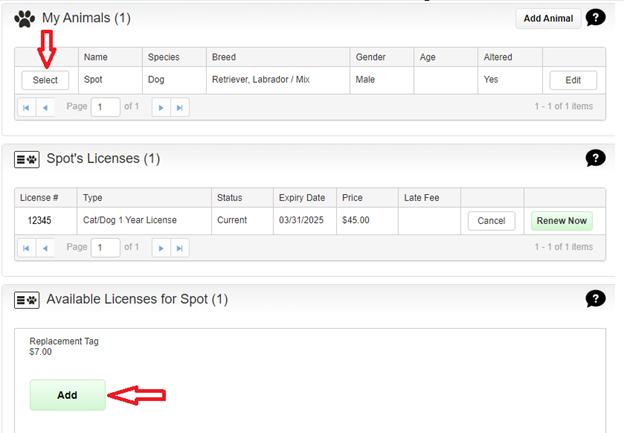Viewport: 624px width, 433px height.
Task: Click page number field in Spot's Licenses pager
Action: (105, 247)
